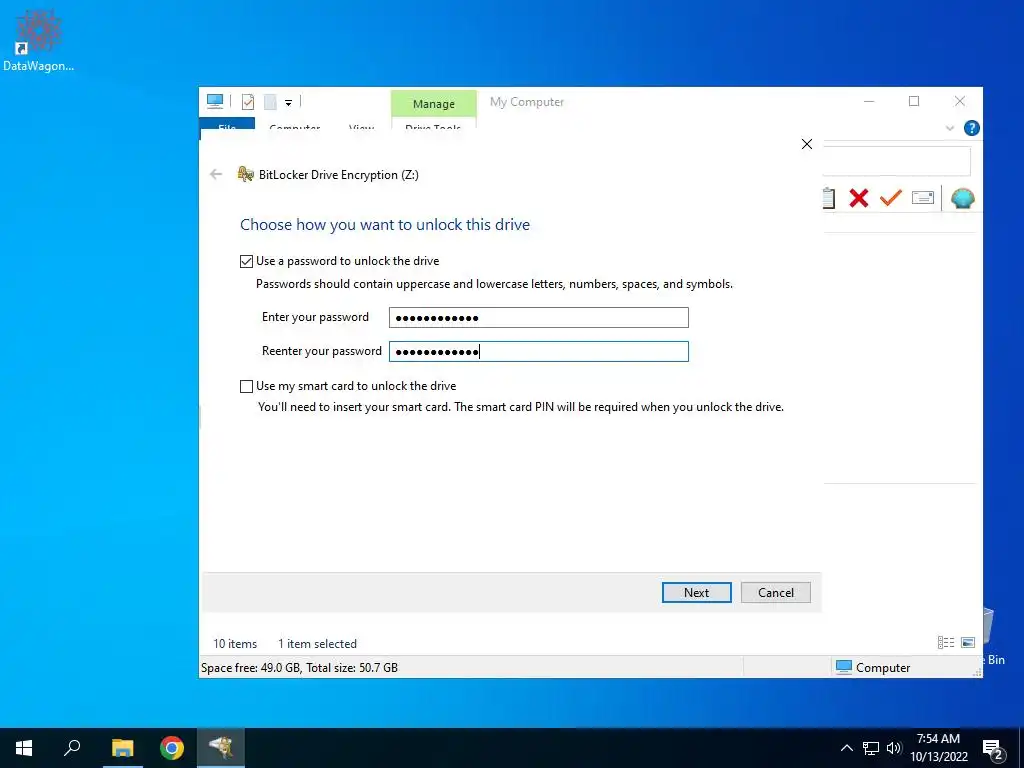Click the 'Enter your password' field

(539, 317)
